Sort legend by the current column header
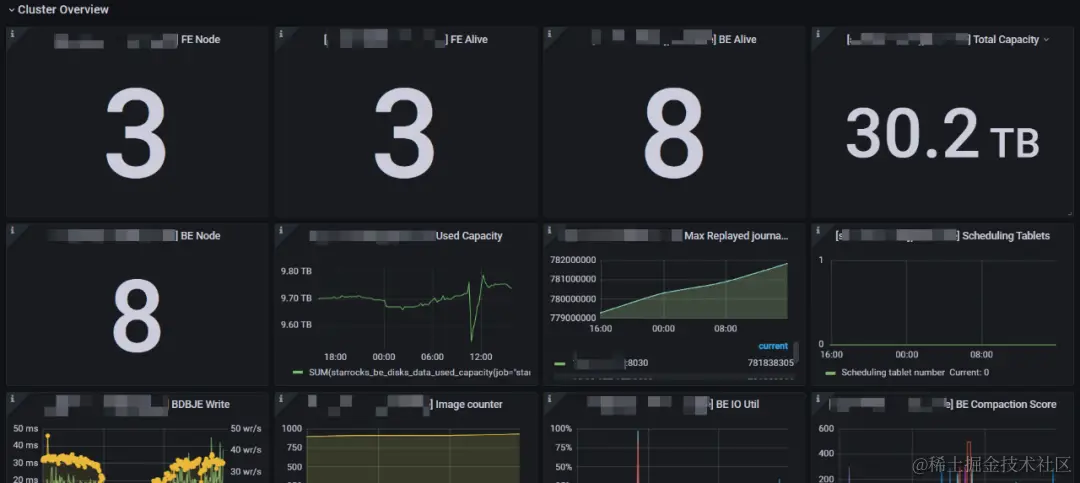1080x483 pixels. (x=773, y=346)
